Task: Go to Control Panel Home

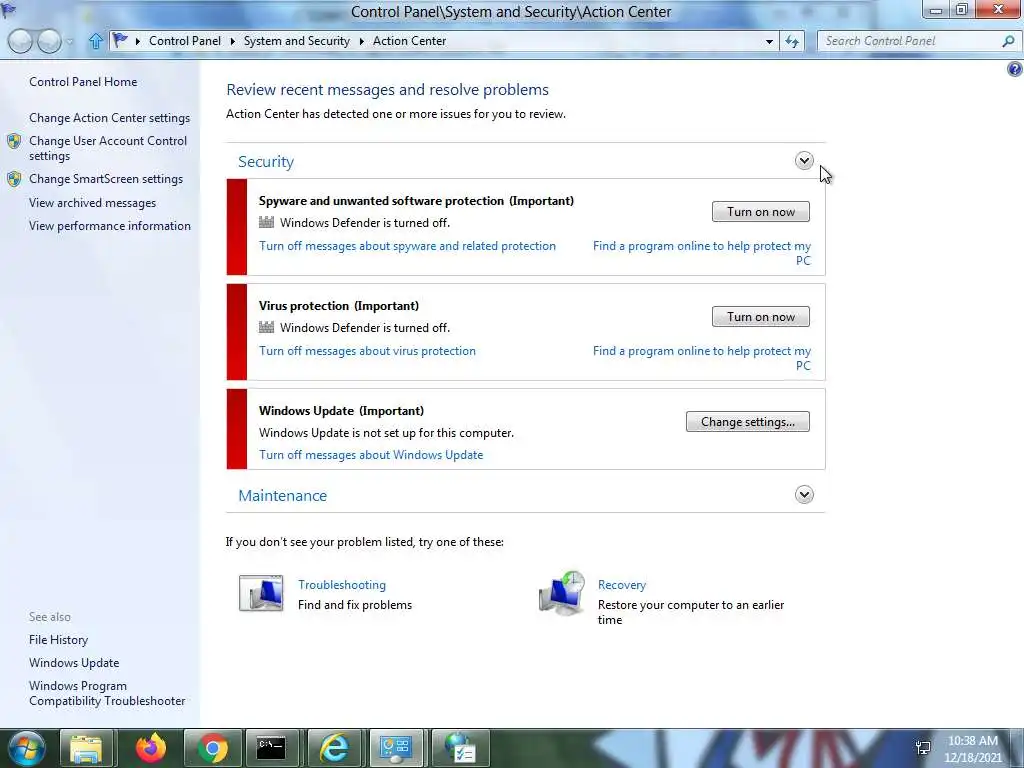Action: click(83, 82)
